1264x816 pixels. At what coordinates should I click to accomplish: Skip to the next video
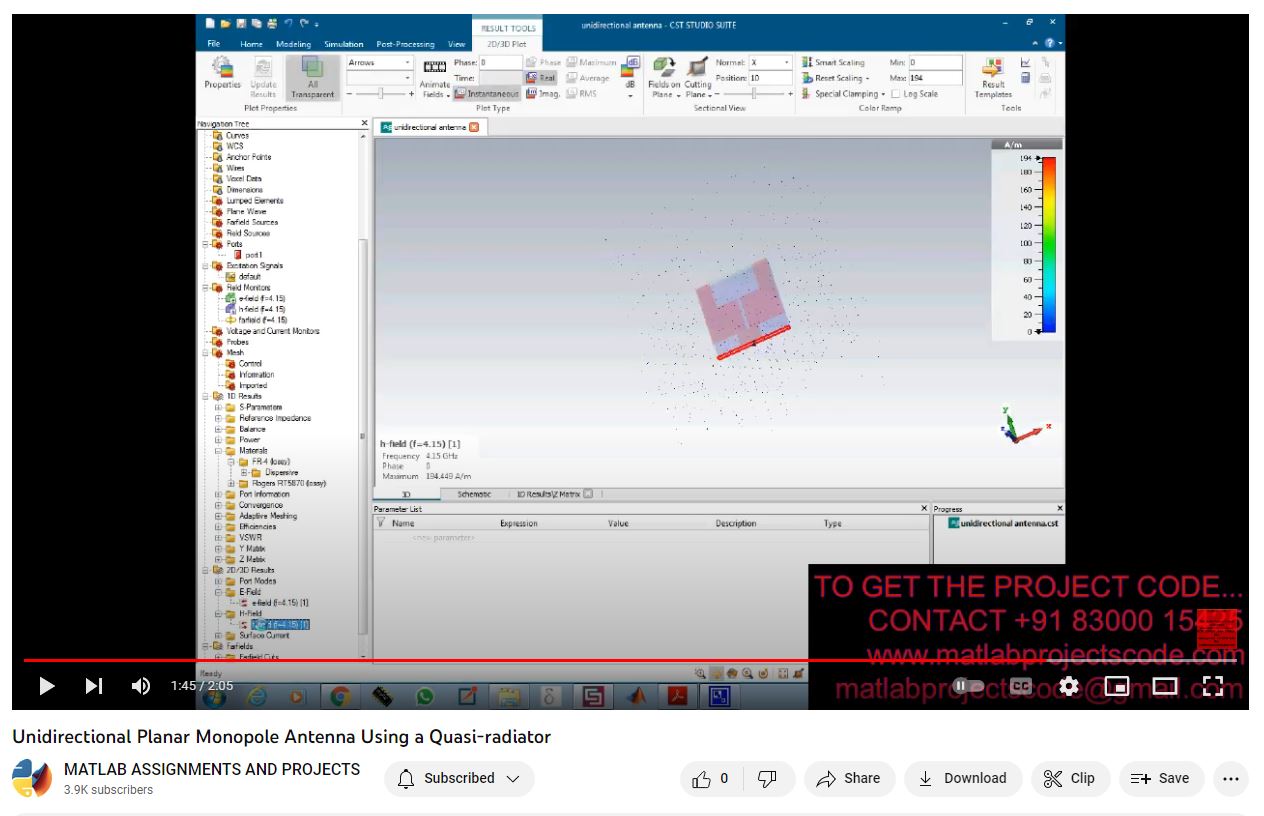(x=94, y=686)
